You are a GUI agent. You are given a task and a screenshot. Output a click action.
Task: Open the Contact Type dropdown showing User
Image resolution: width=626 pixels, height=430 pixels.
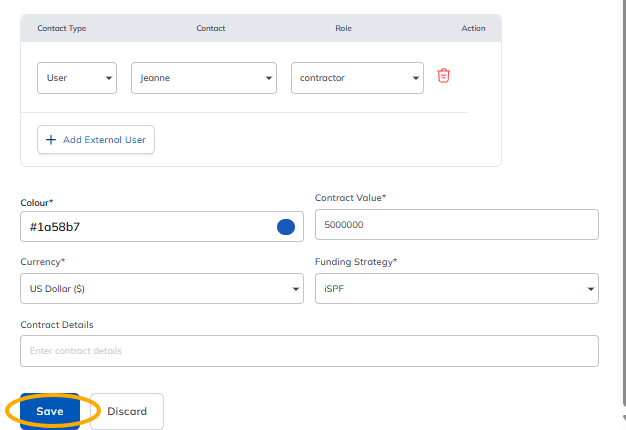coord(77,78)
